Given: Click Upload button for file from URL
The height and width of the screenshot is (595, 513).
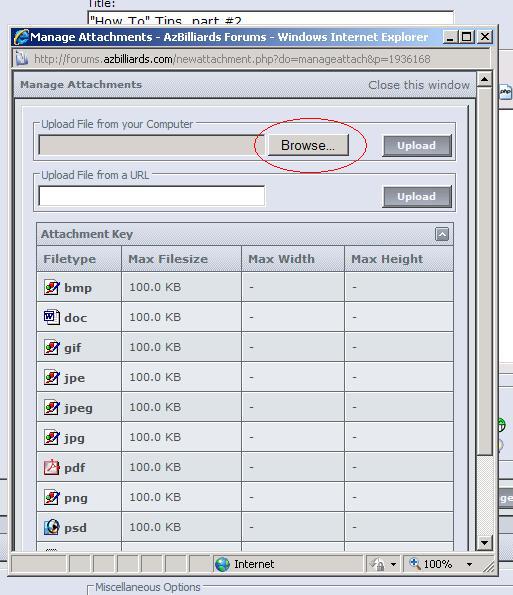Looking at the screenshot, I should (417, 197).
